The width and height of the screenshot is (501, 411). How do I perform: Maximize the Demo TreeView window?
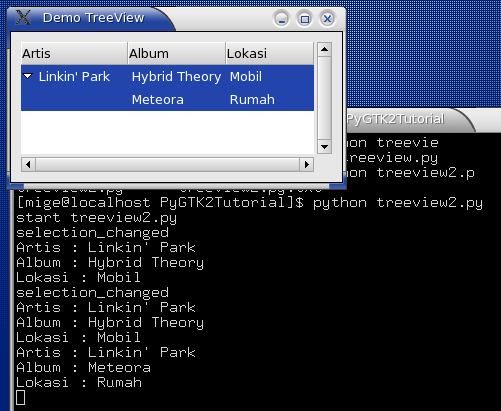pyautogui.click(x=304, y=19)
